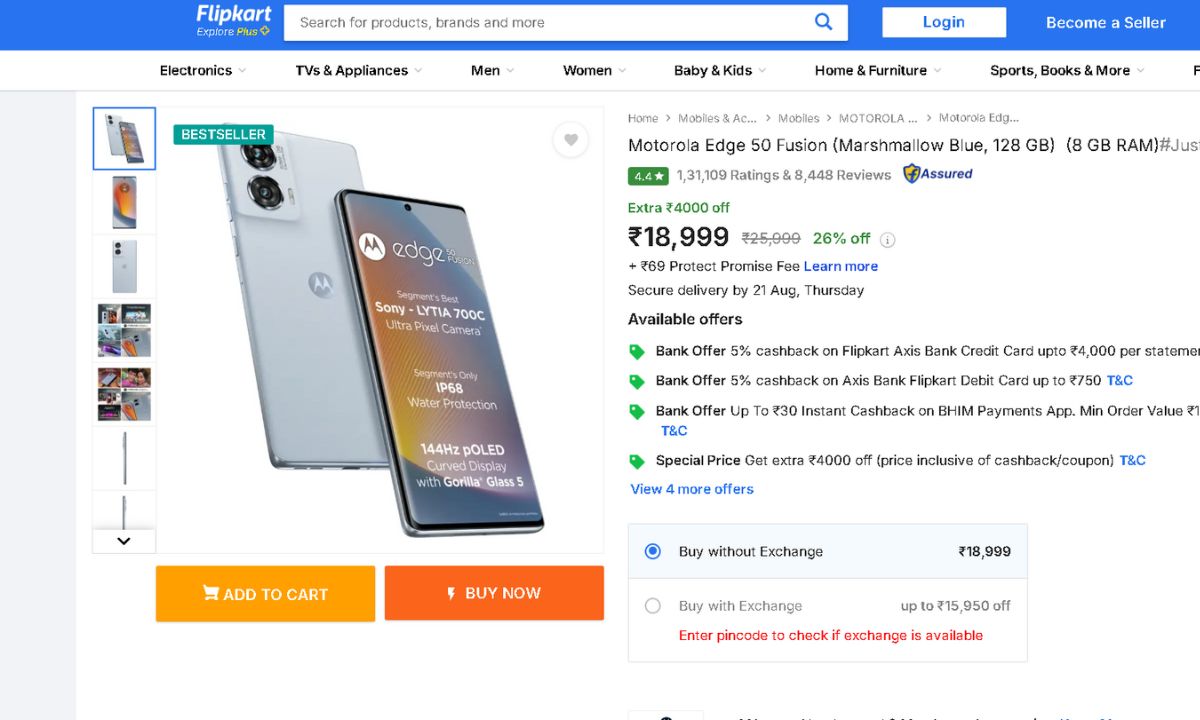Click the product search input field
The height and width of the screenshot is (720, 1200).
(550, 22)
